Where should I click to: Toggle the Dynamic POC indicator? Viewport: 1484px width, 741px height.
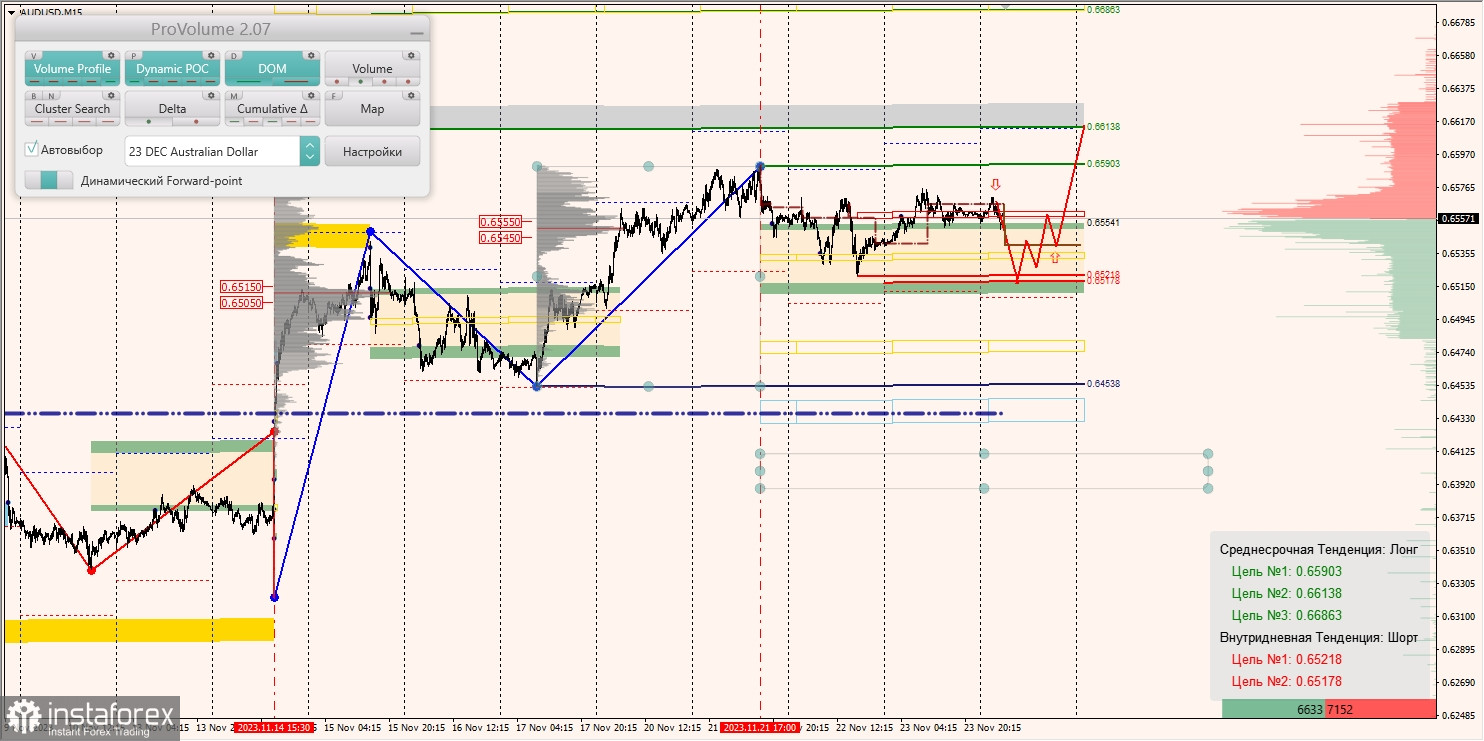pos(172,68)
